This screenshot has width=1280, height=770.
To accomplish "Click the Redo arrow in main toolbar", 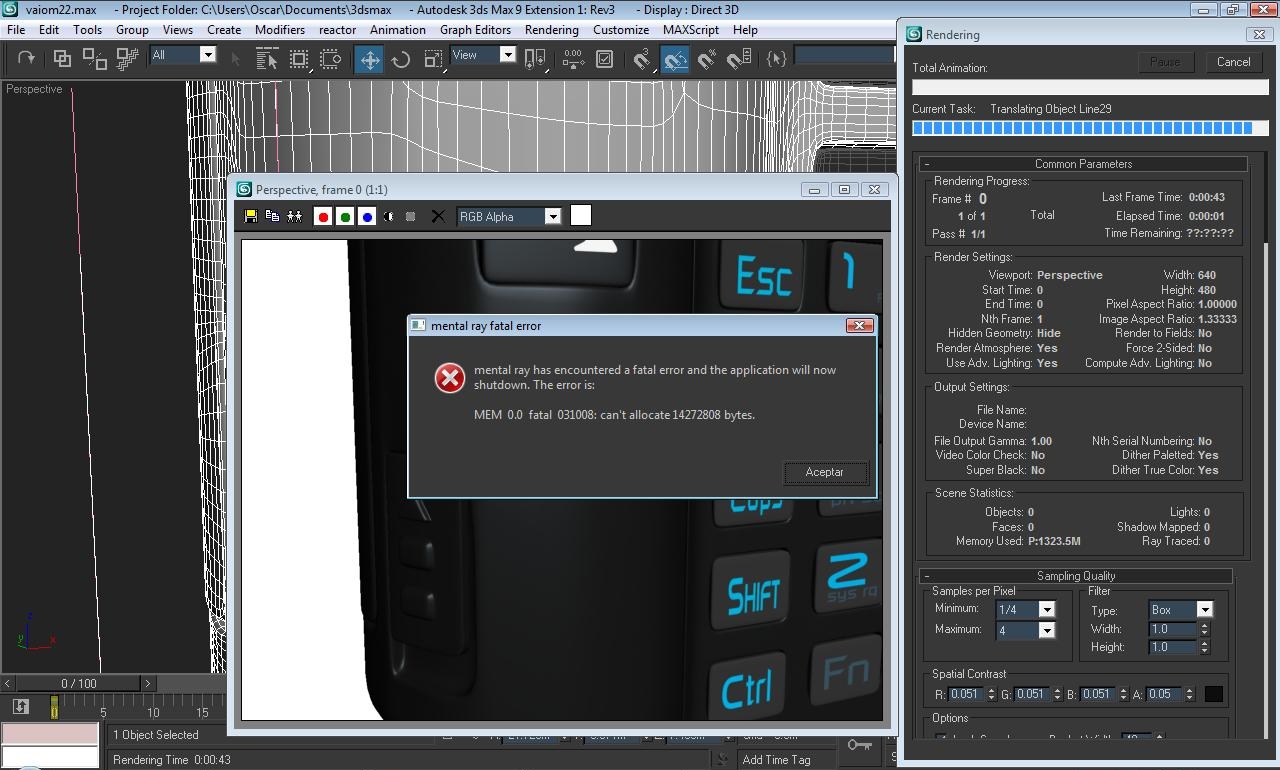I will coord(27,58).
